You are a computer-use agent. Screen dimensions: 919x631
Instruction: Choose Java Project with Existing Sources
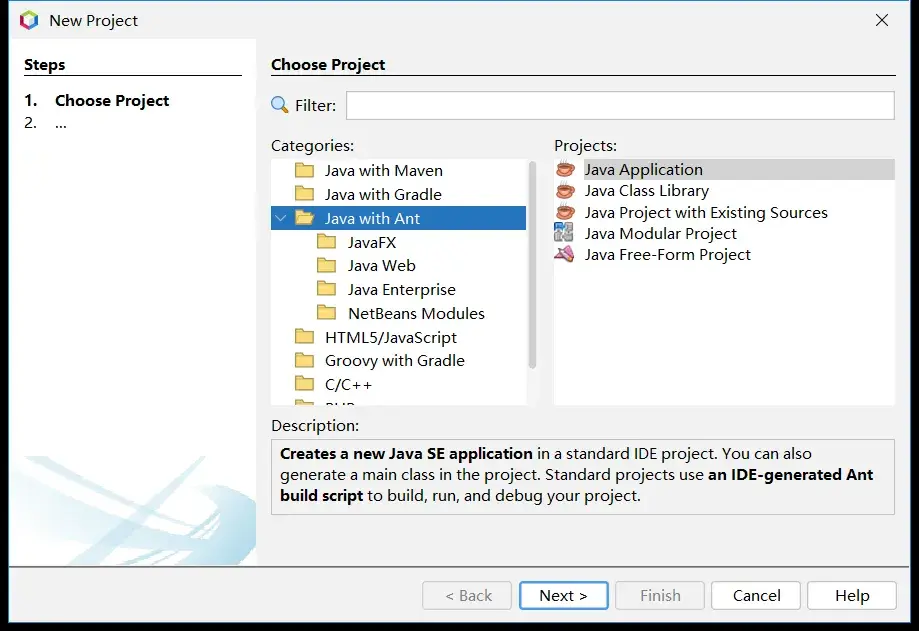click(x=706, y=212)
